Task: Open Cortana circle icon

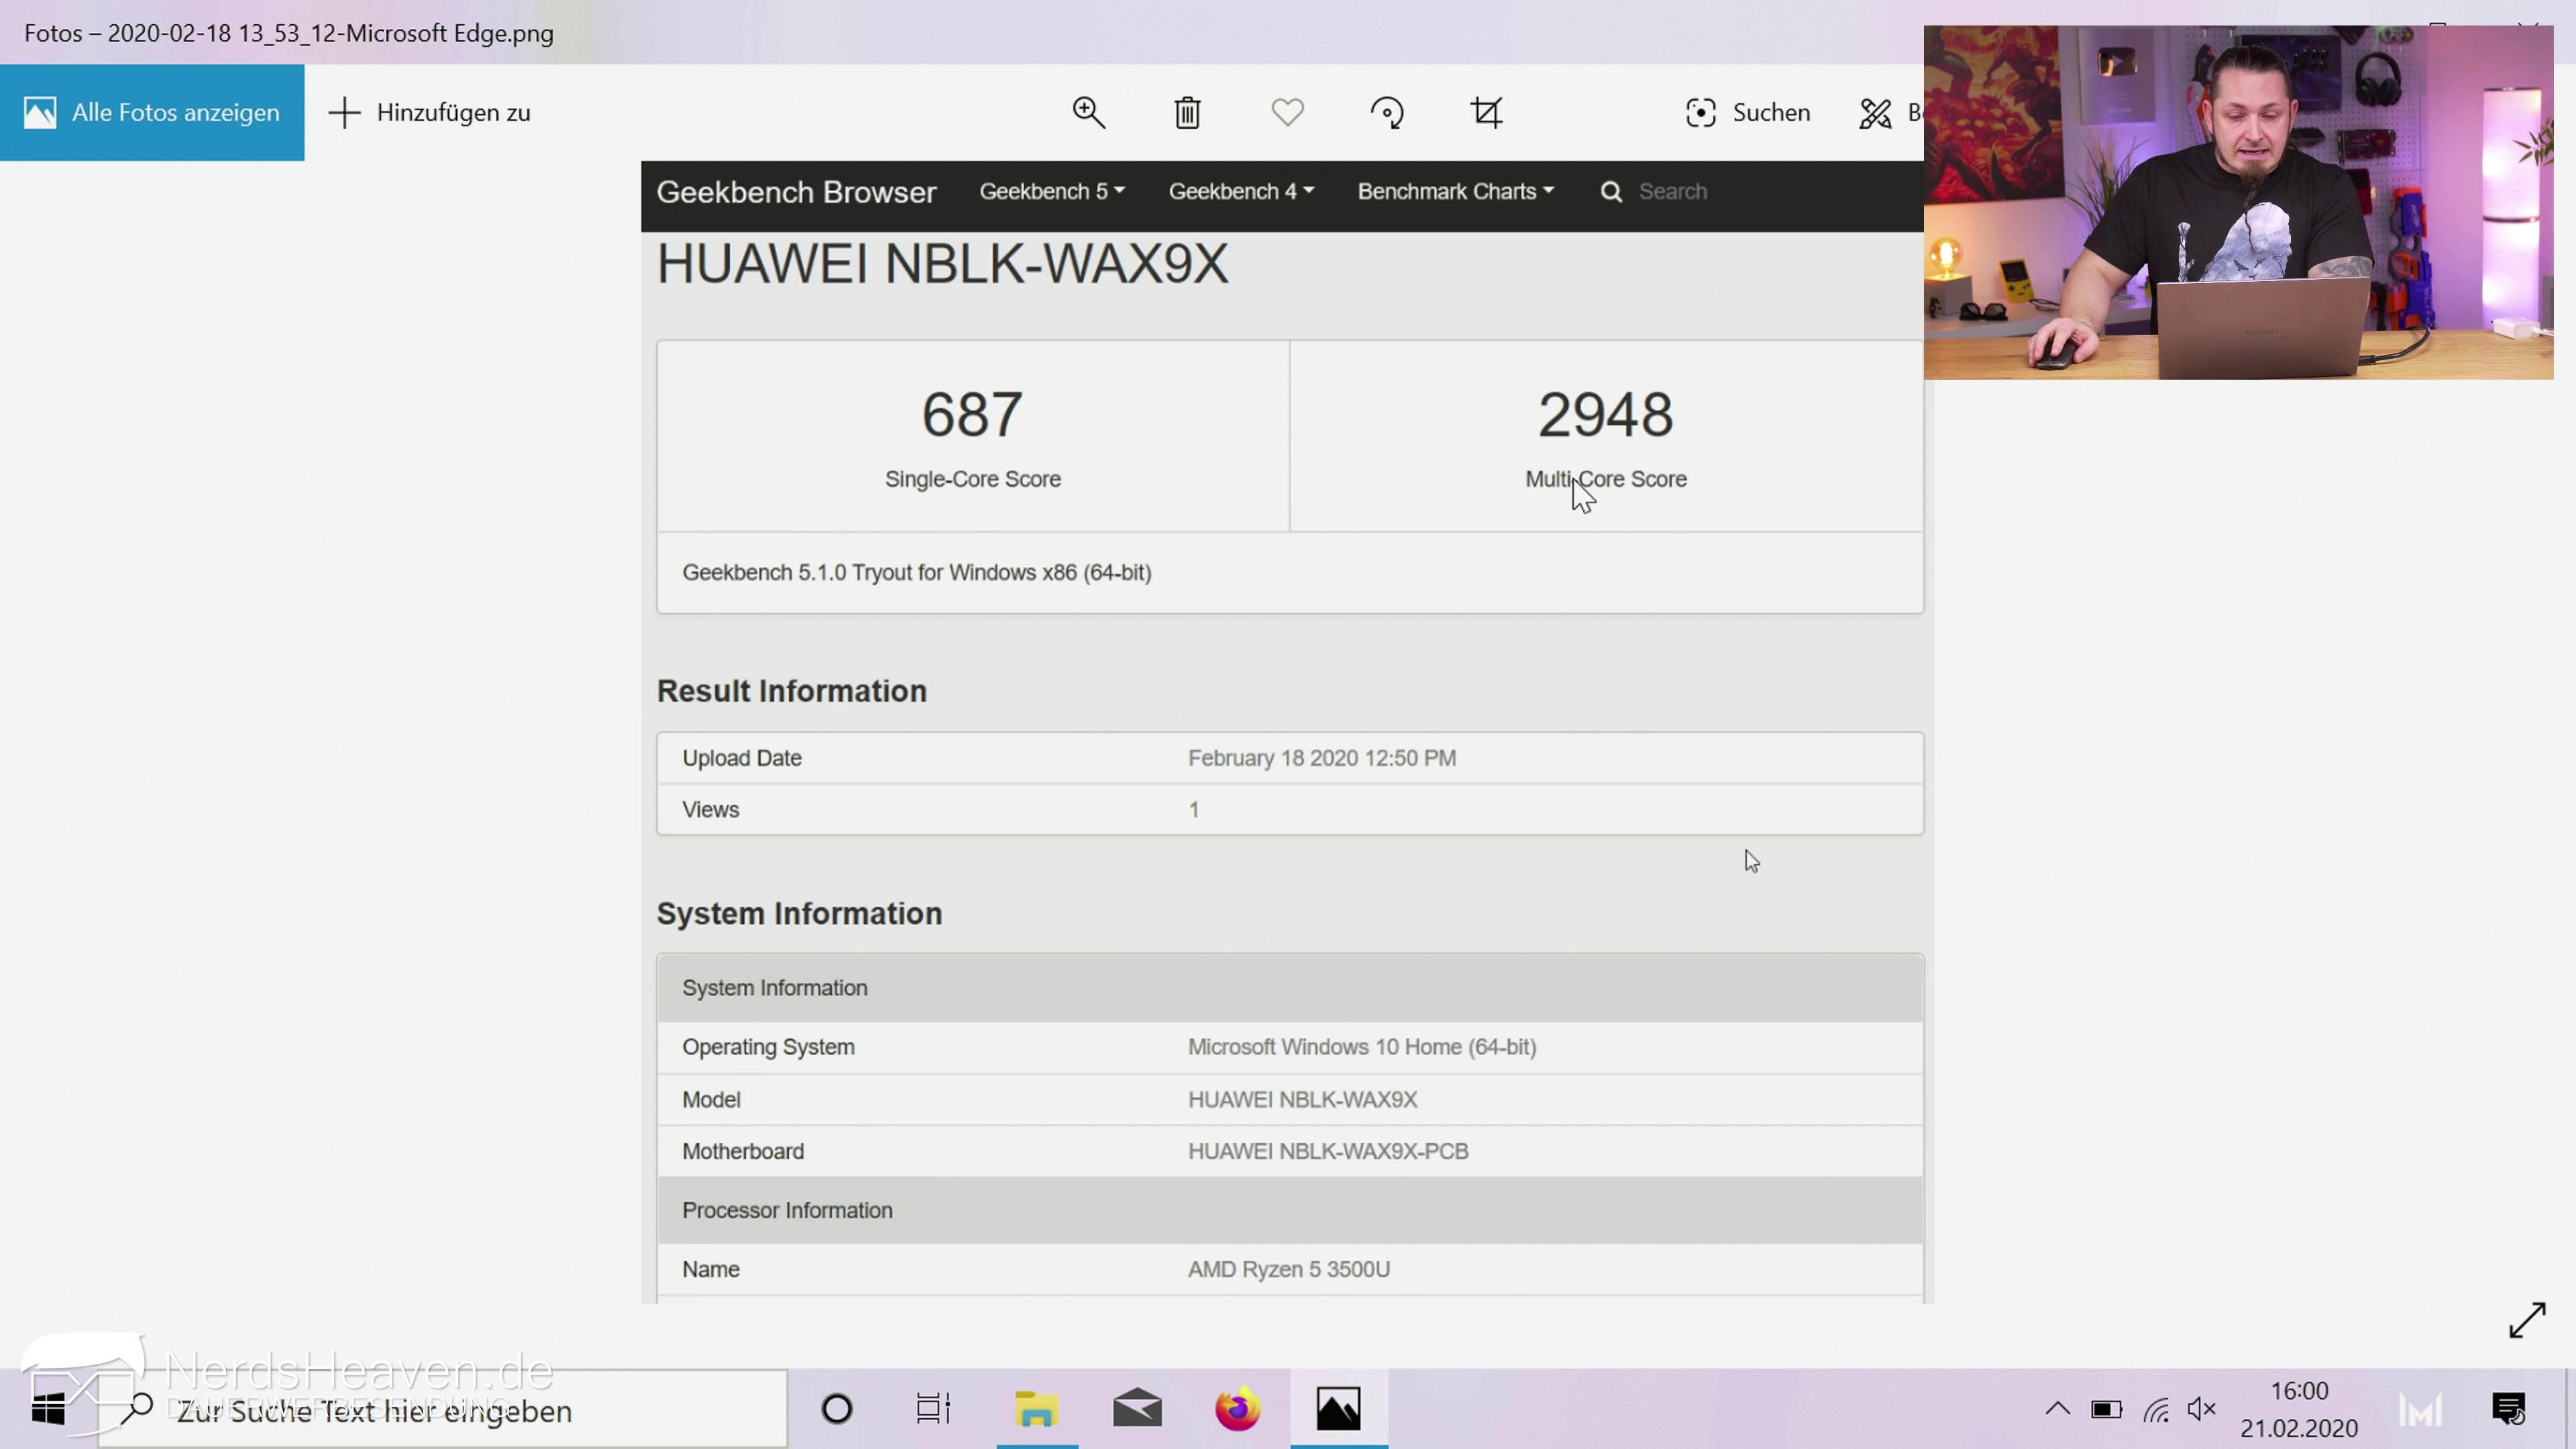Action: pos(836,1409)
